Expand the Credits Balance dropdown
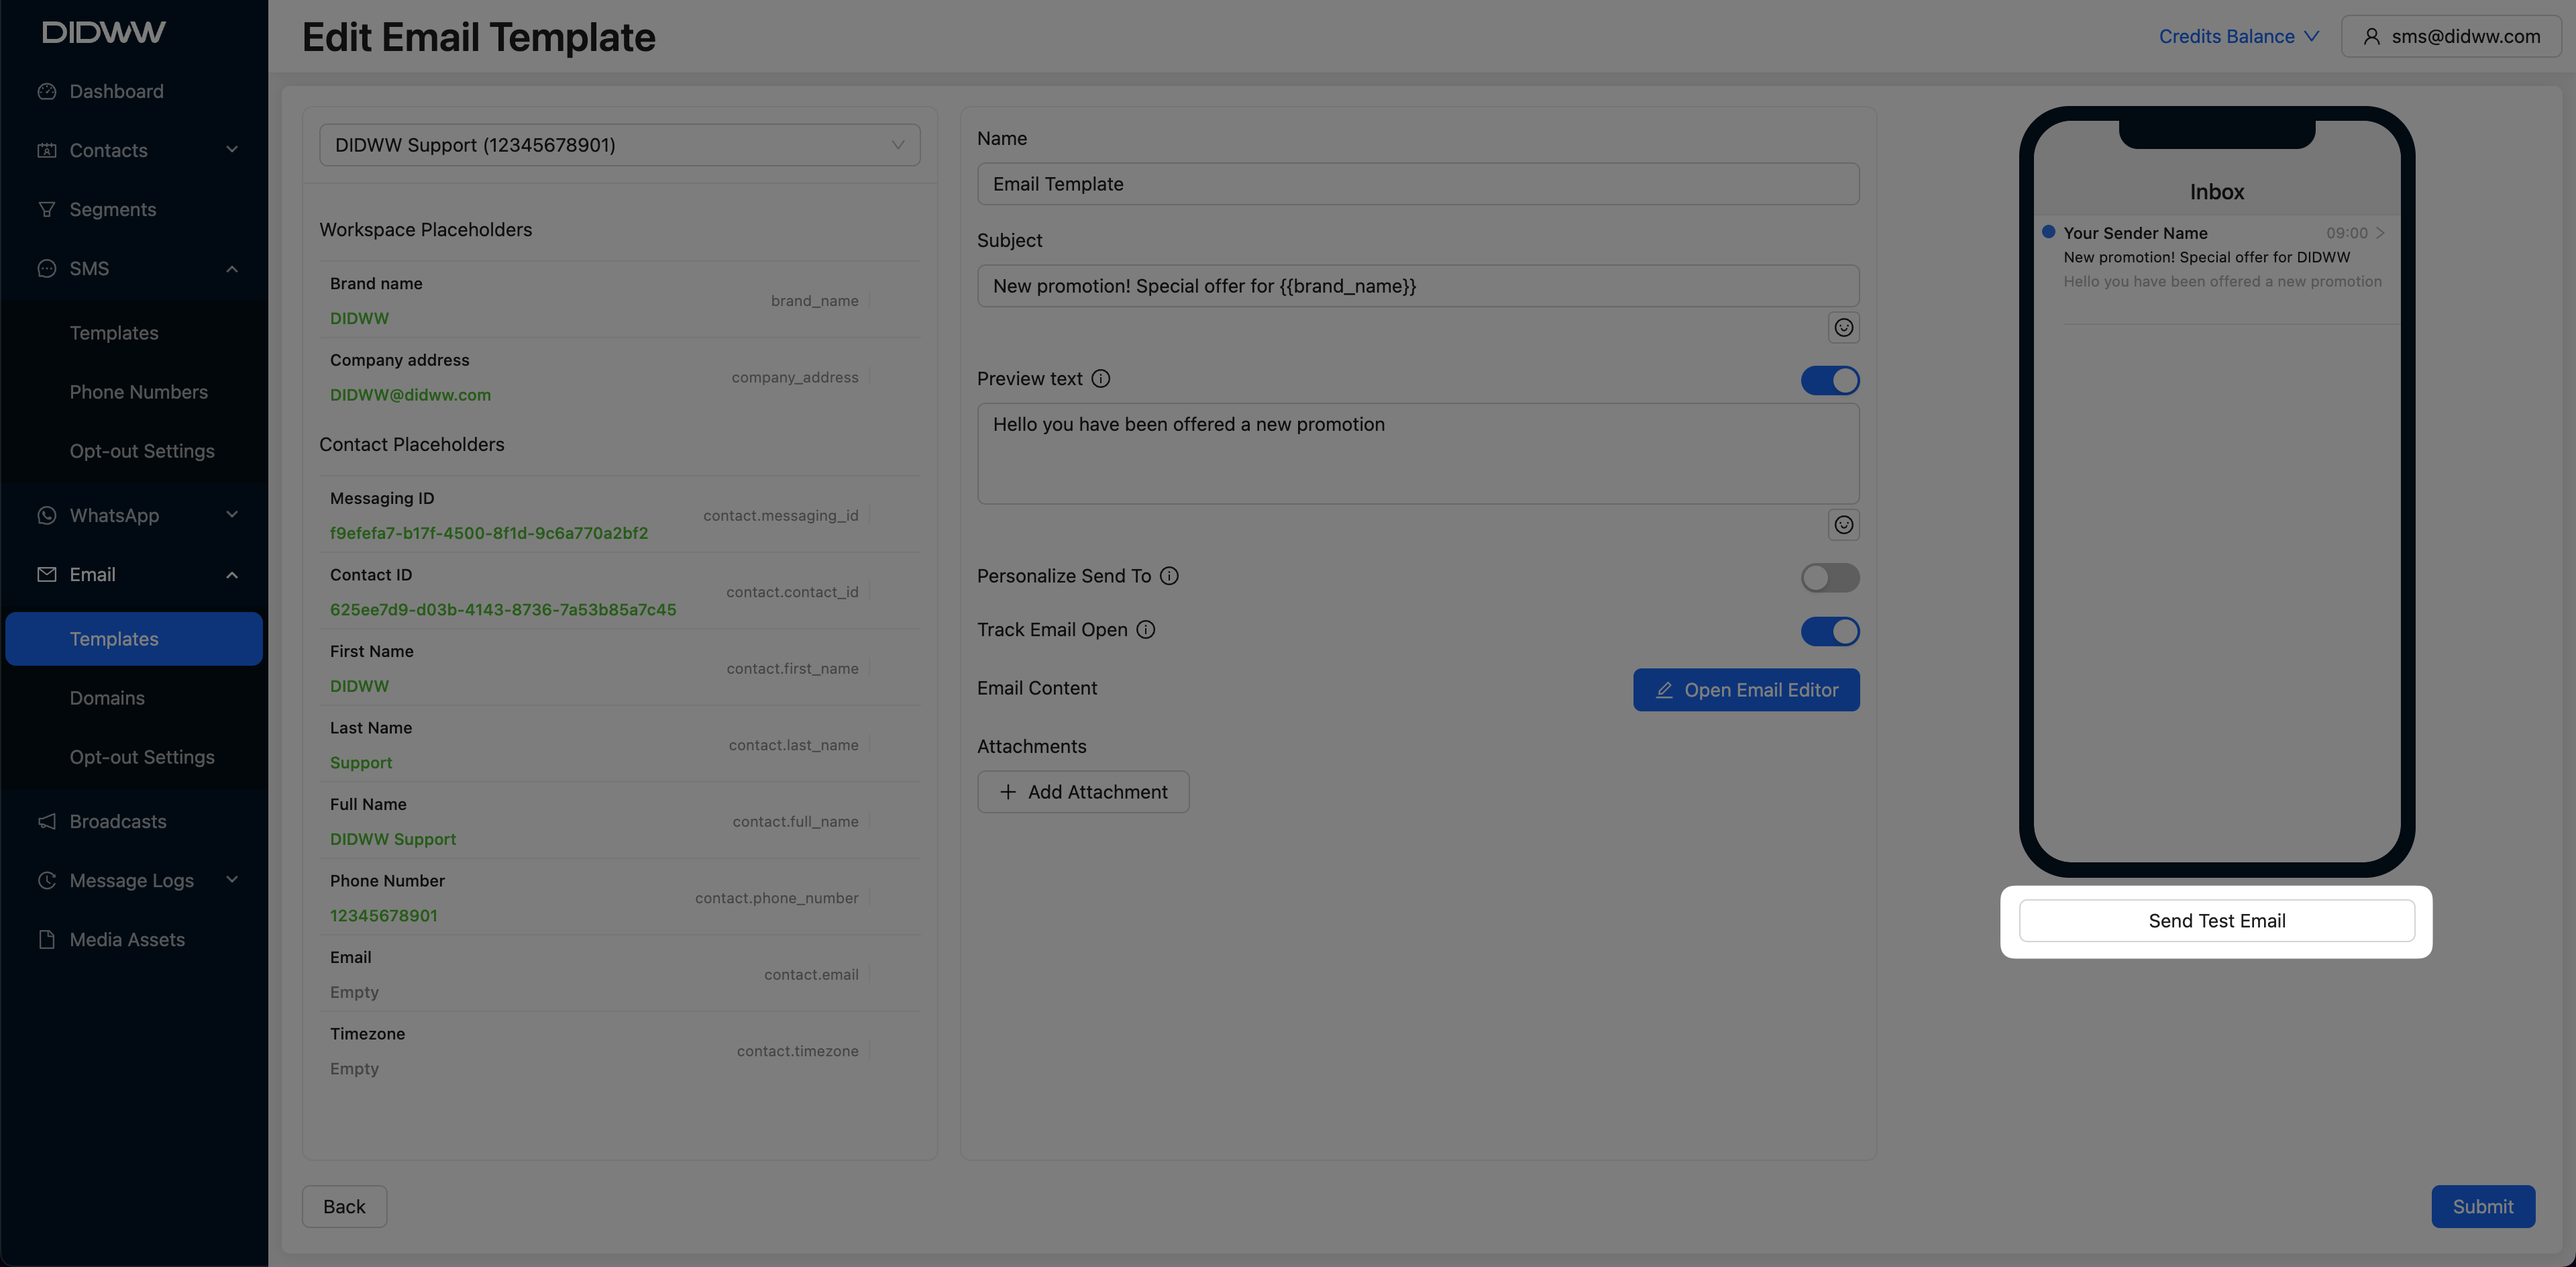 (2238, 36)
